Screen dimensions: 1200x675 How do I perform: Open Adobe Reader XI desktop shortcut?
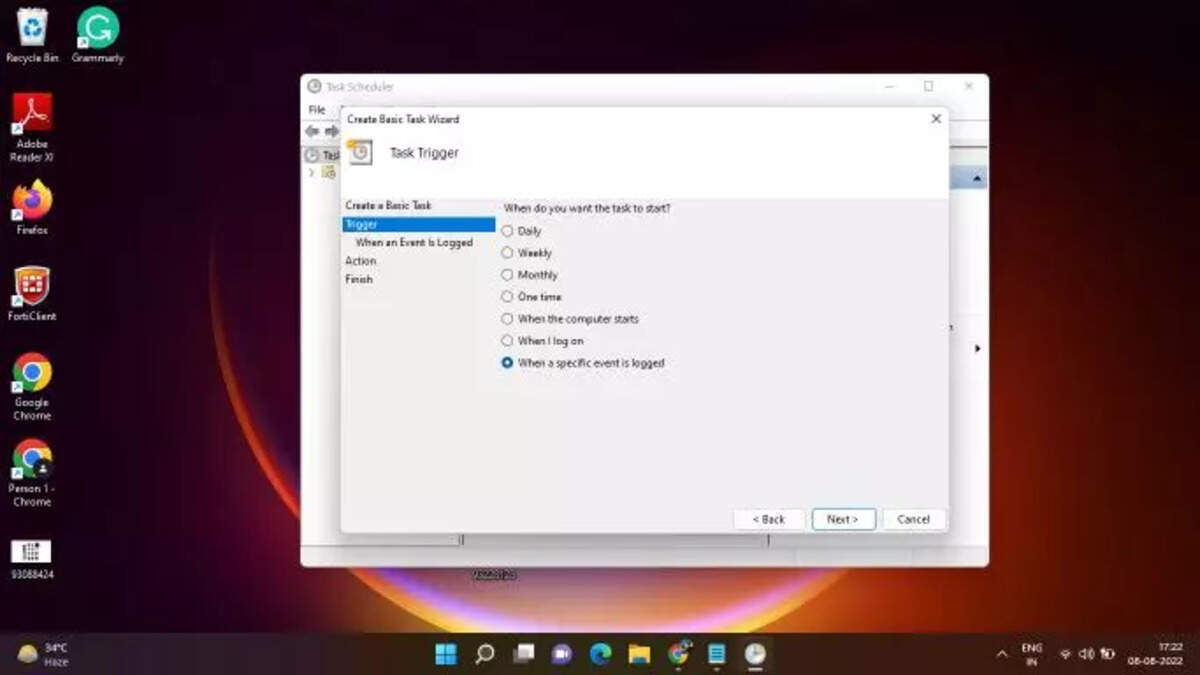coord(32,127)
